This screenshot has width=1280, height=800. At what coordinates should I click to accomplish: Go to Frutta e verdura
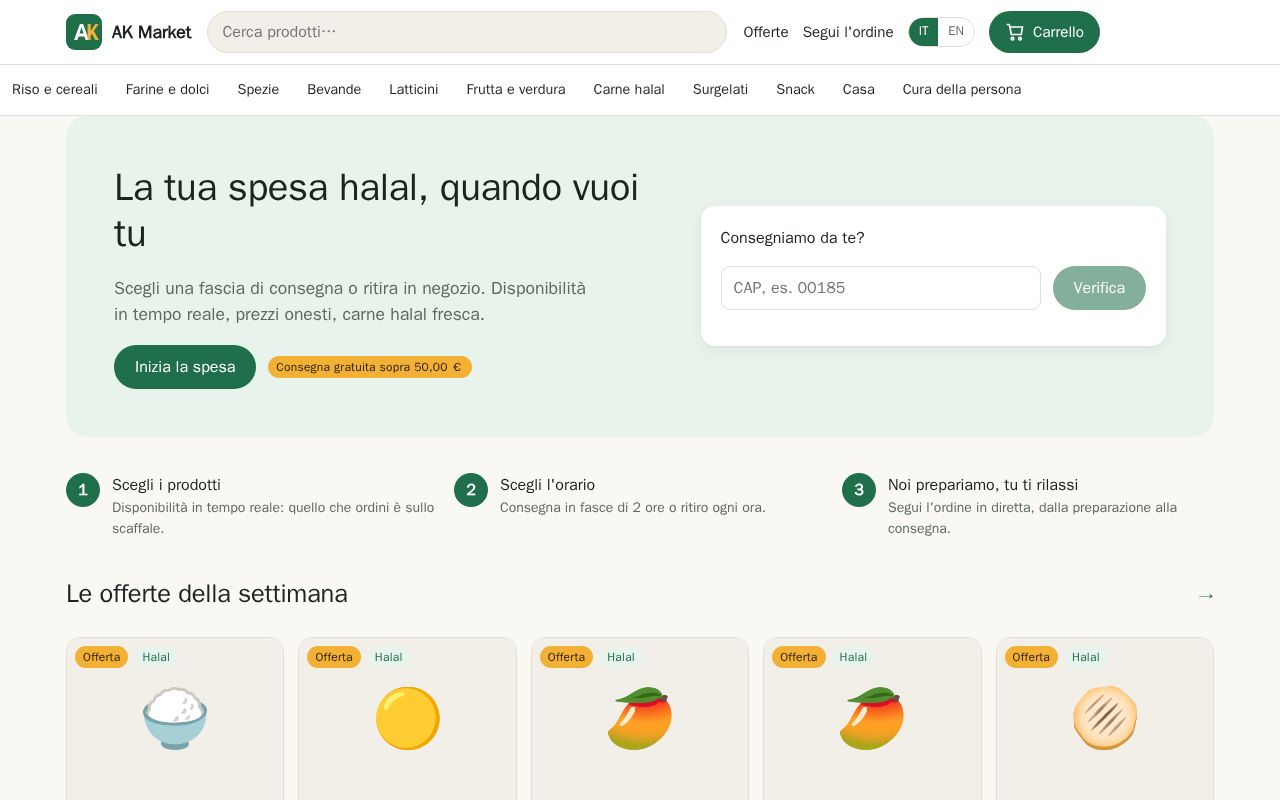coord(516,90)
